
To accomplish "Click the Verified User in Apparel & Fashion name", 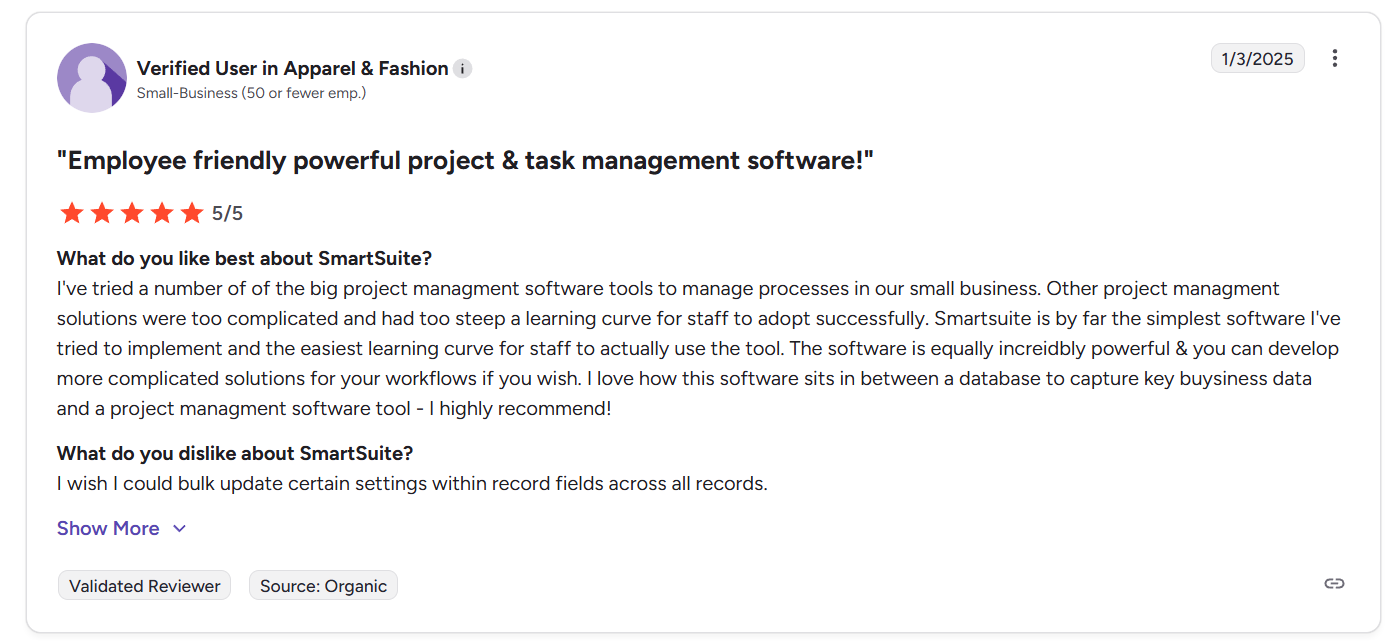I will point(292,68).
